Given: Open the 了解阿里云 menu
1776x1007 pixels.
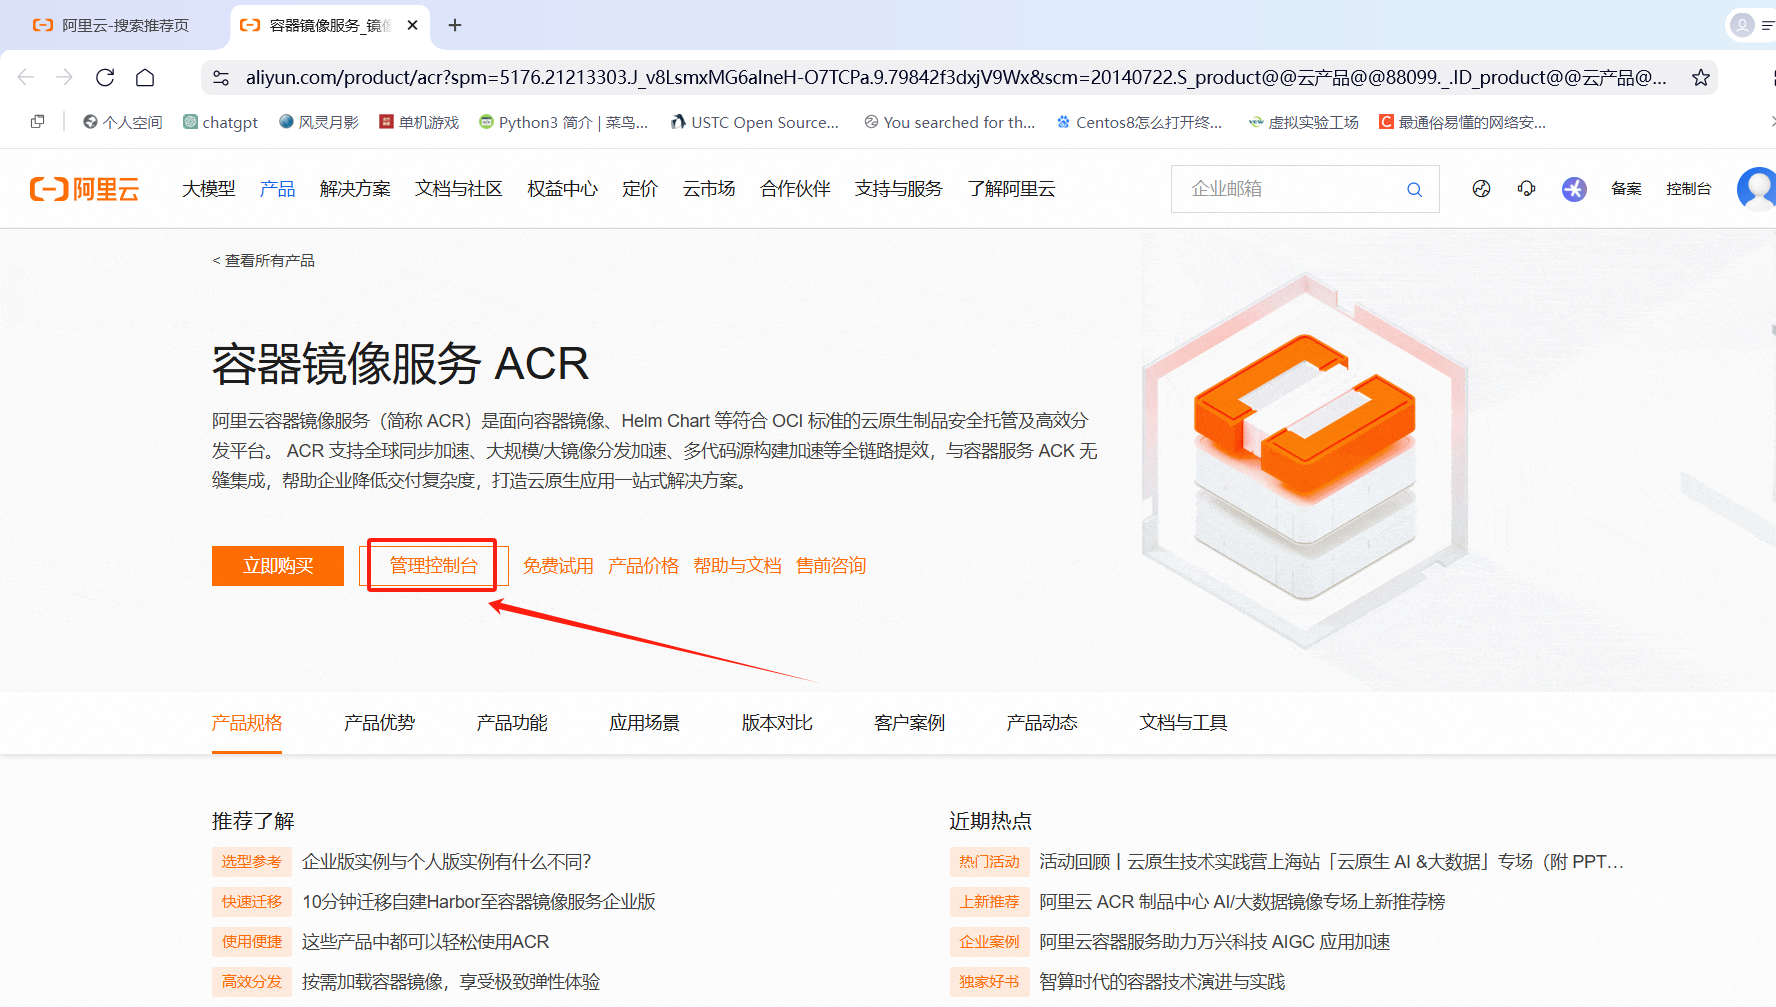Looking at the screenshot, I should [x=1011, y=189].
